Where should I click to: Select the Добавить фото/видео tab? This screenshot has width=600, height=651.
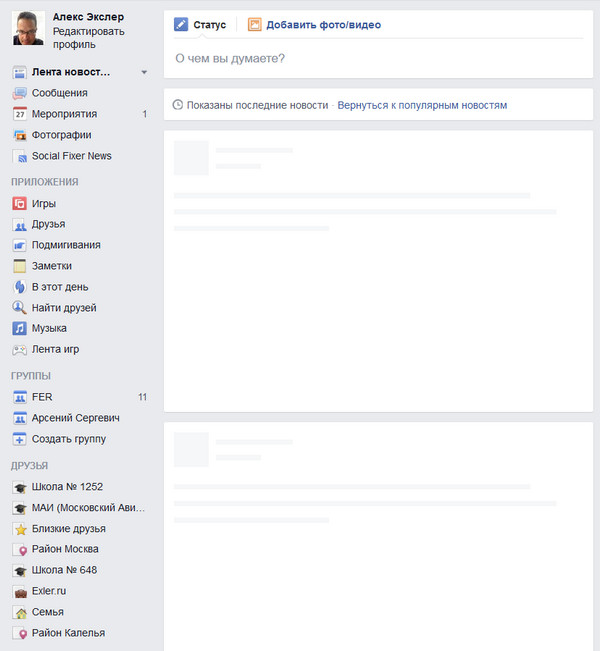(x=314, y=25)
